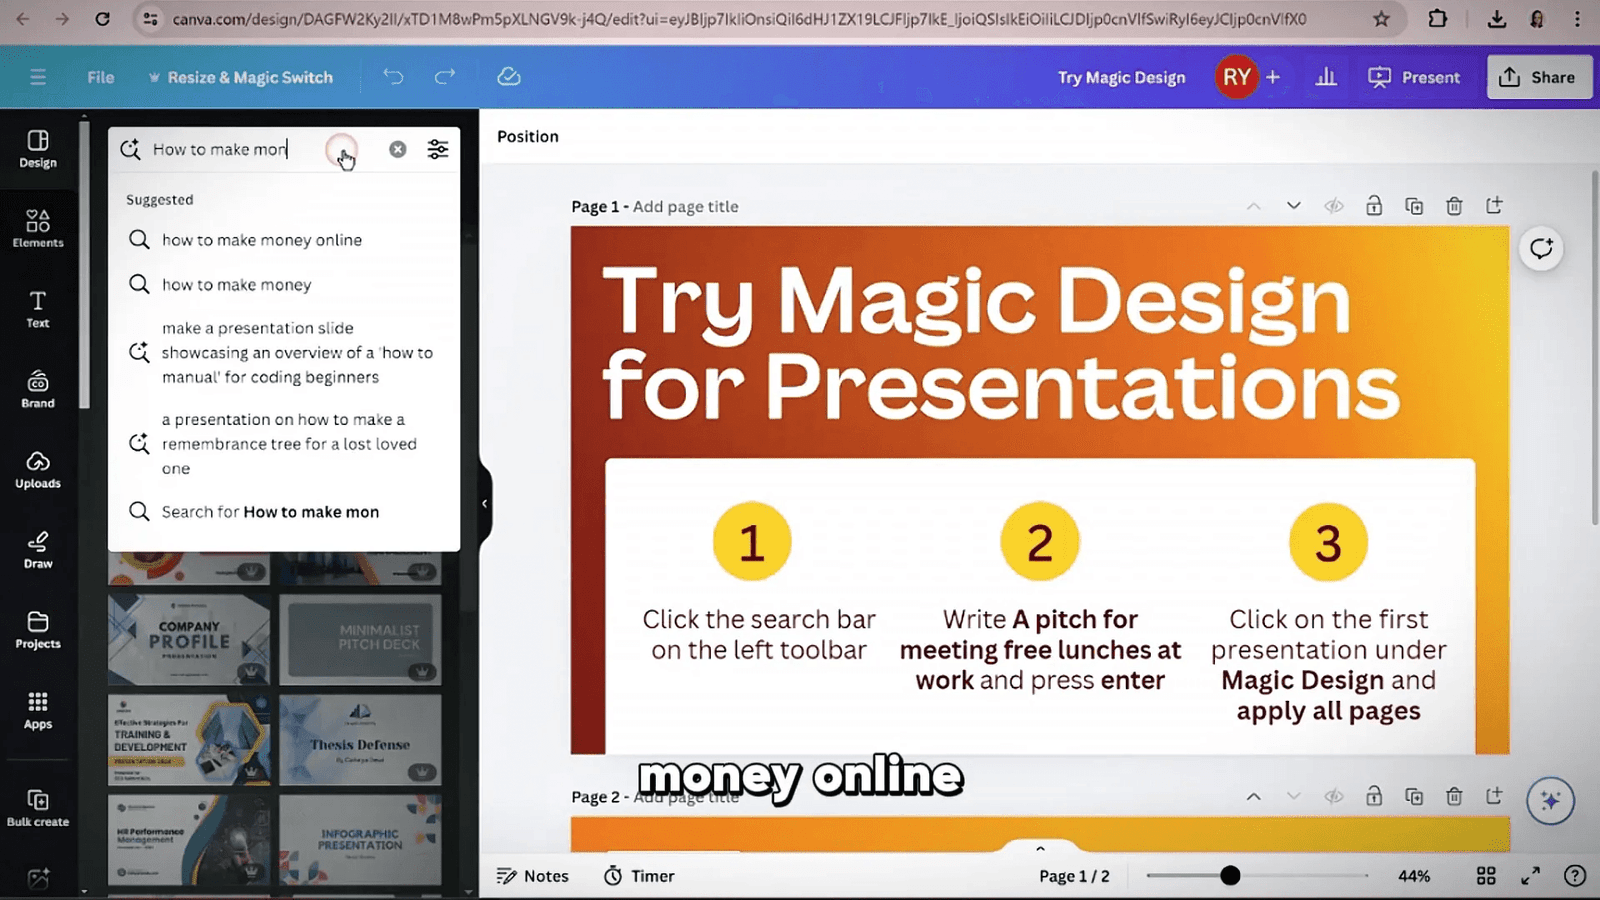The width and height of the screenshot is (1600, 900).
Task: Enter fullscreen mode
Action: (1530, 876)
